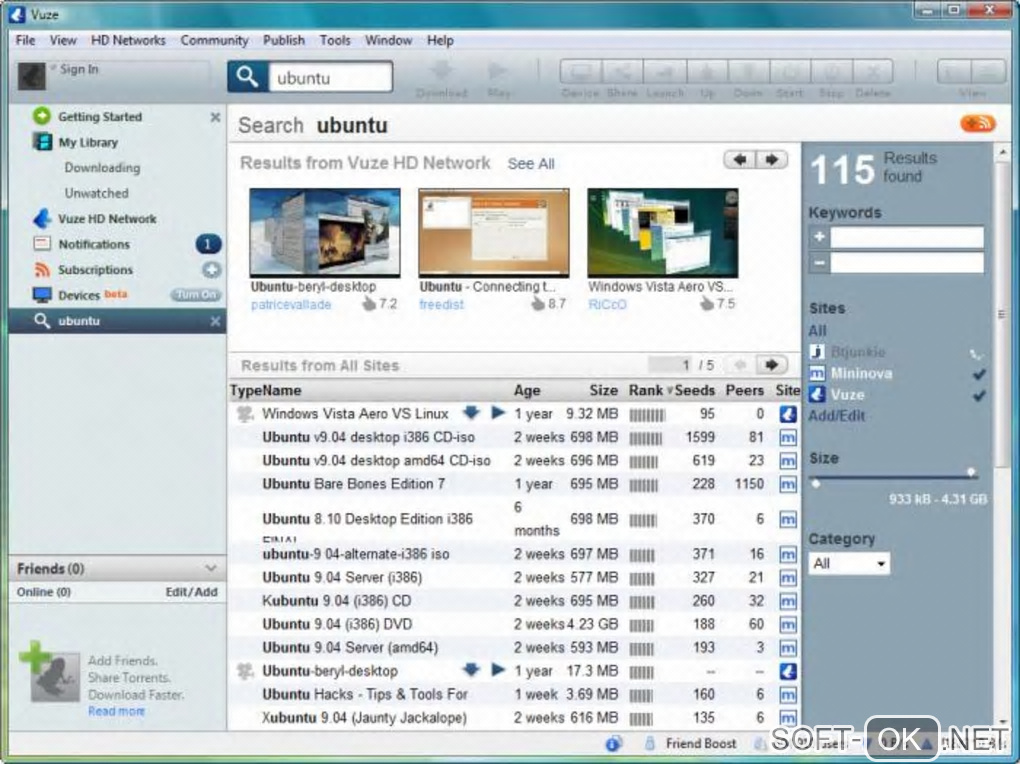Sort results by Rank column
This screenshot has height=764, width=1020.
tap(645, 390)
